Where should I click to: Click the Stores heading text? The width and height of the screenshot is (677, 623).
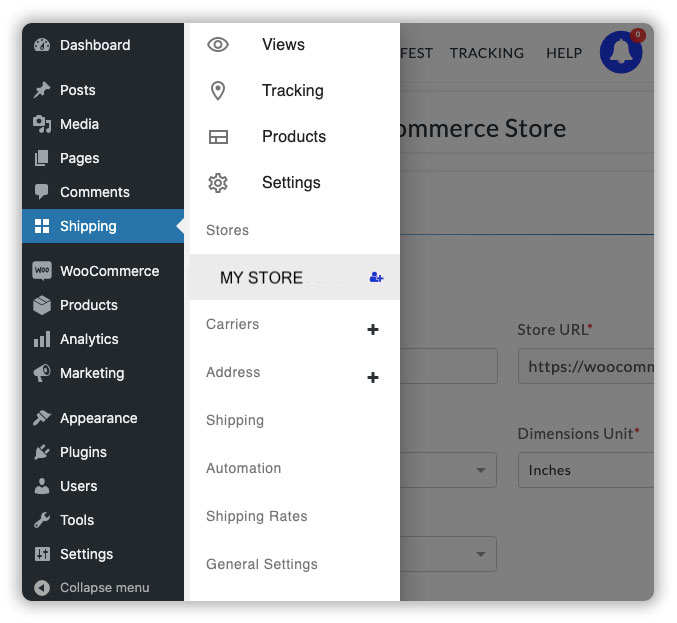(x=227, y=230)
